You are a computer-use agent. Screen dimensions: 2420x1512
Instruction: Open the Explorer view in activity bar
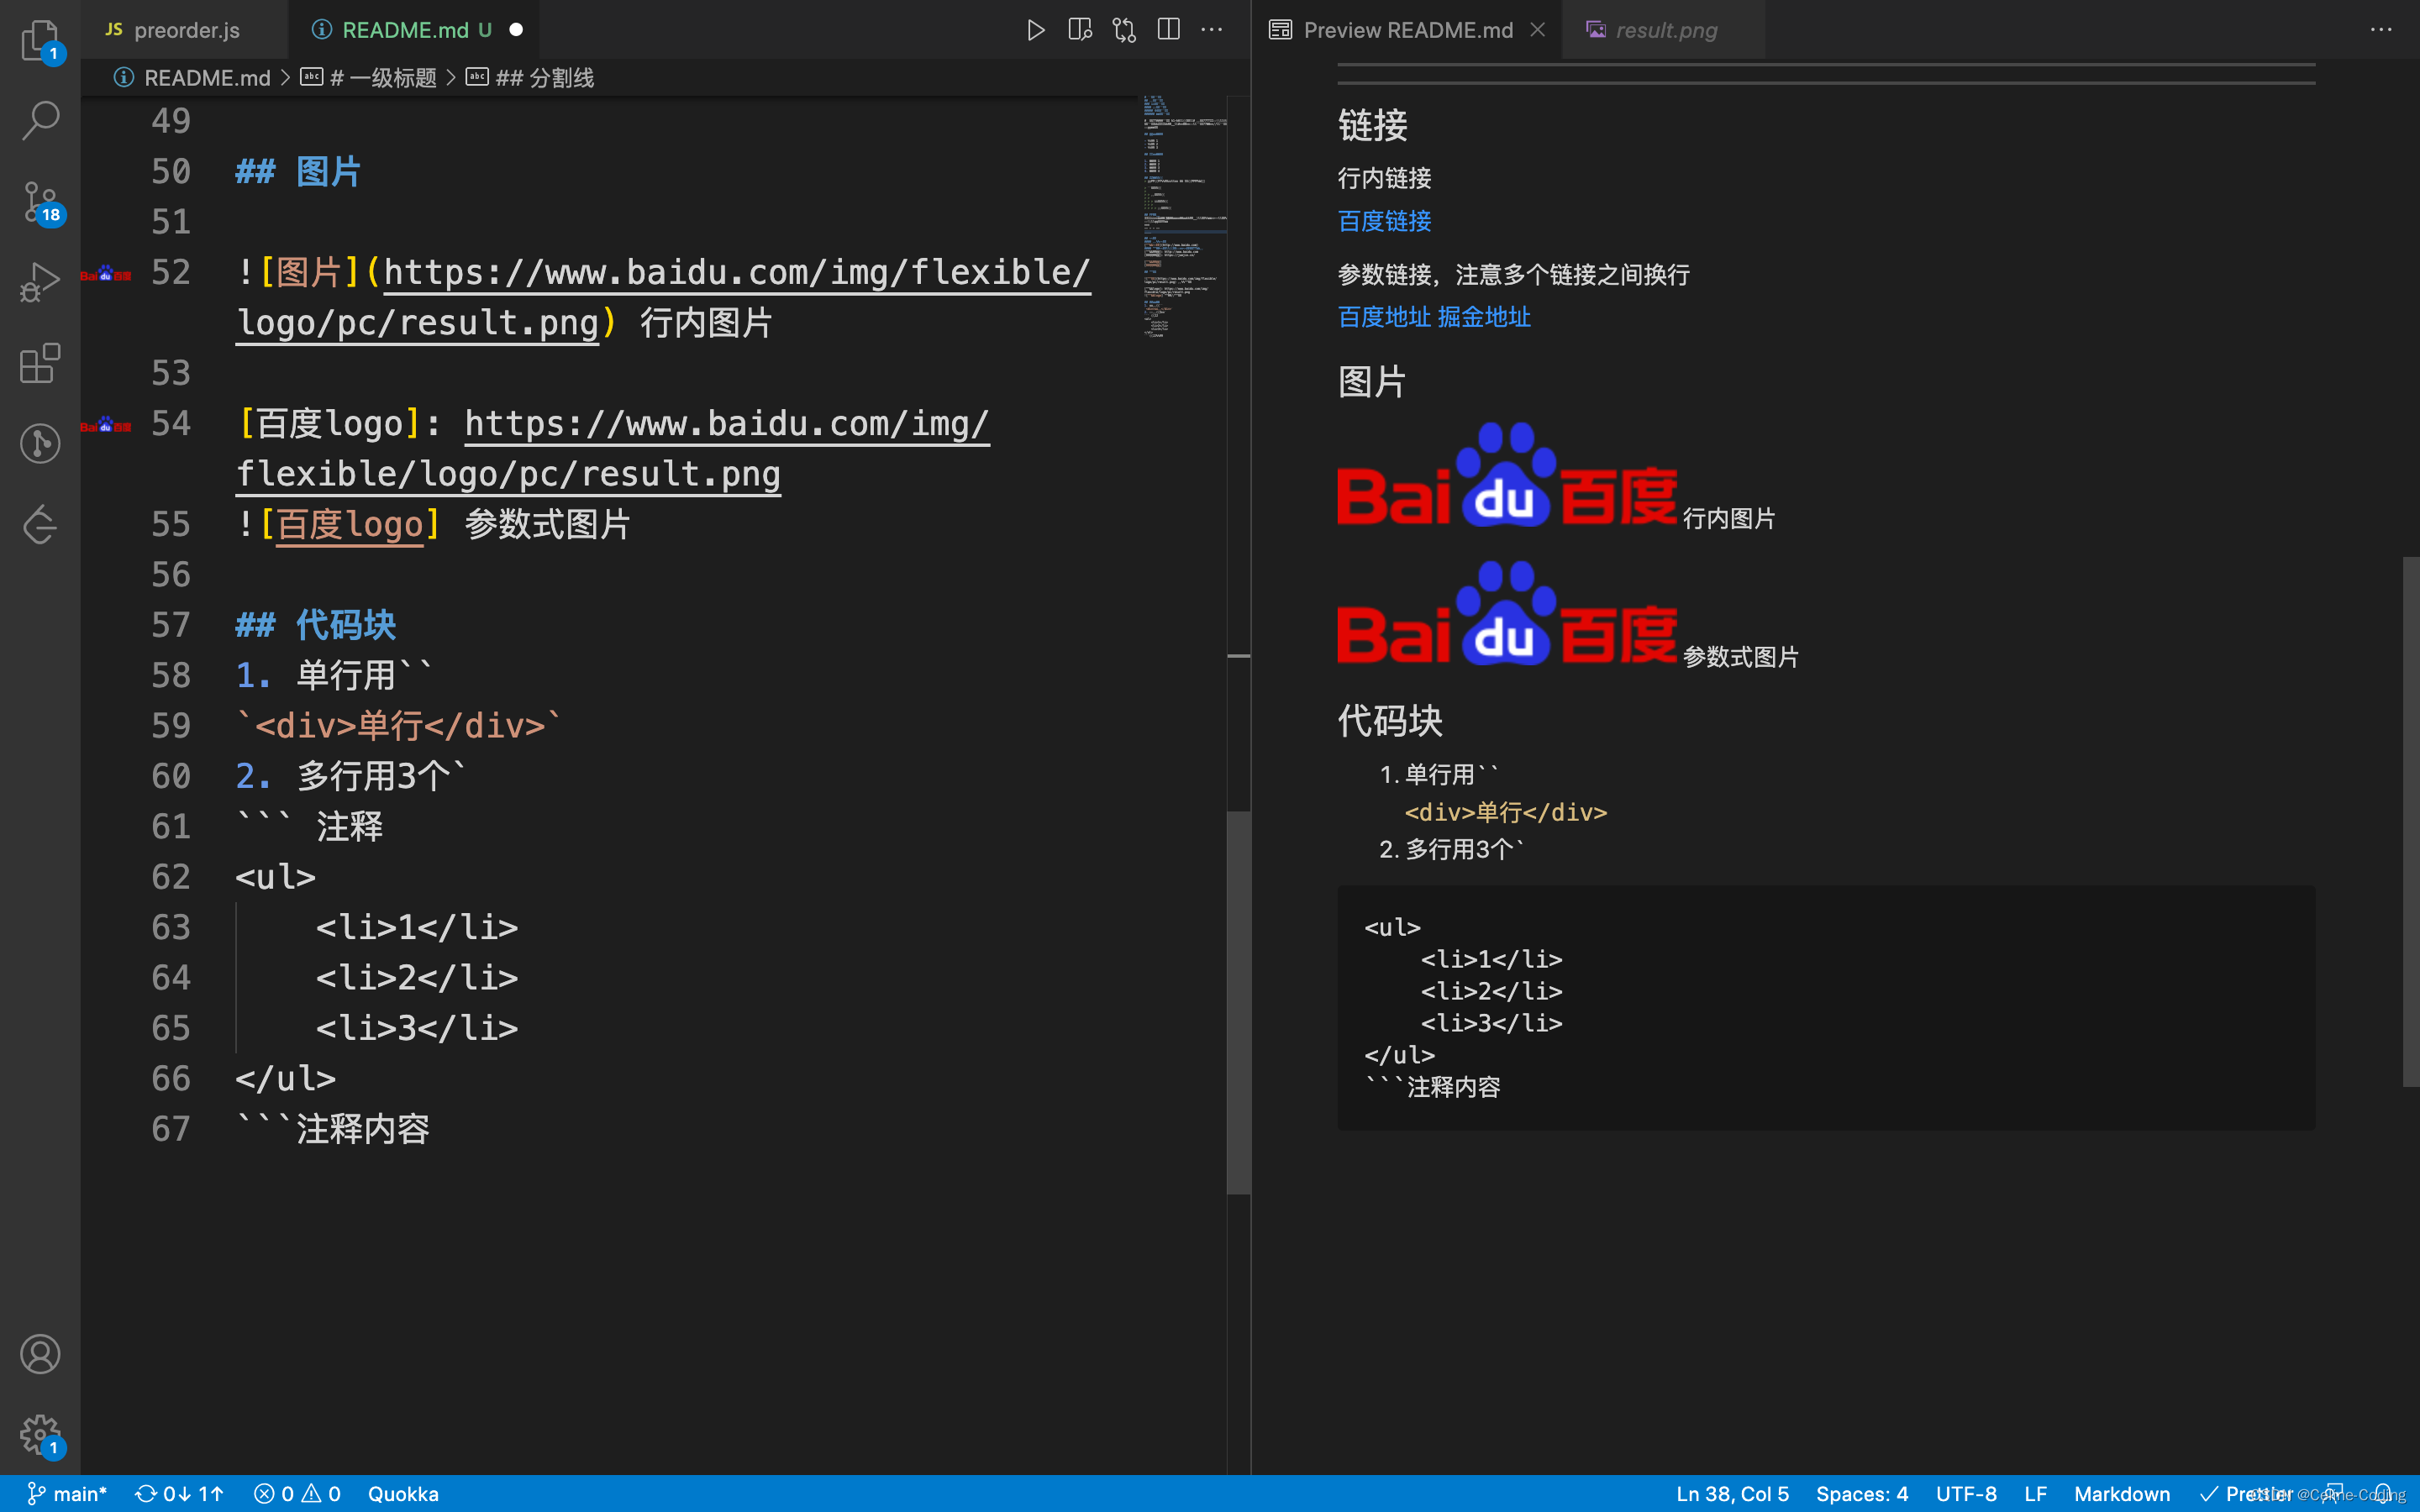pyautogui.click(x=40, y=40)
